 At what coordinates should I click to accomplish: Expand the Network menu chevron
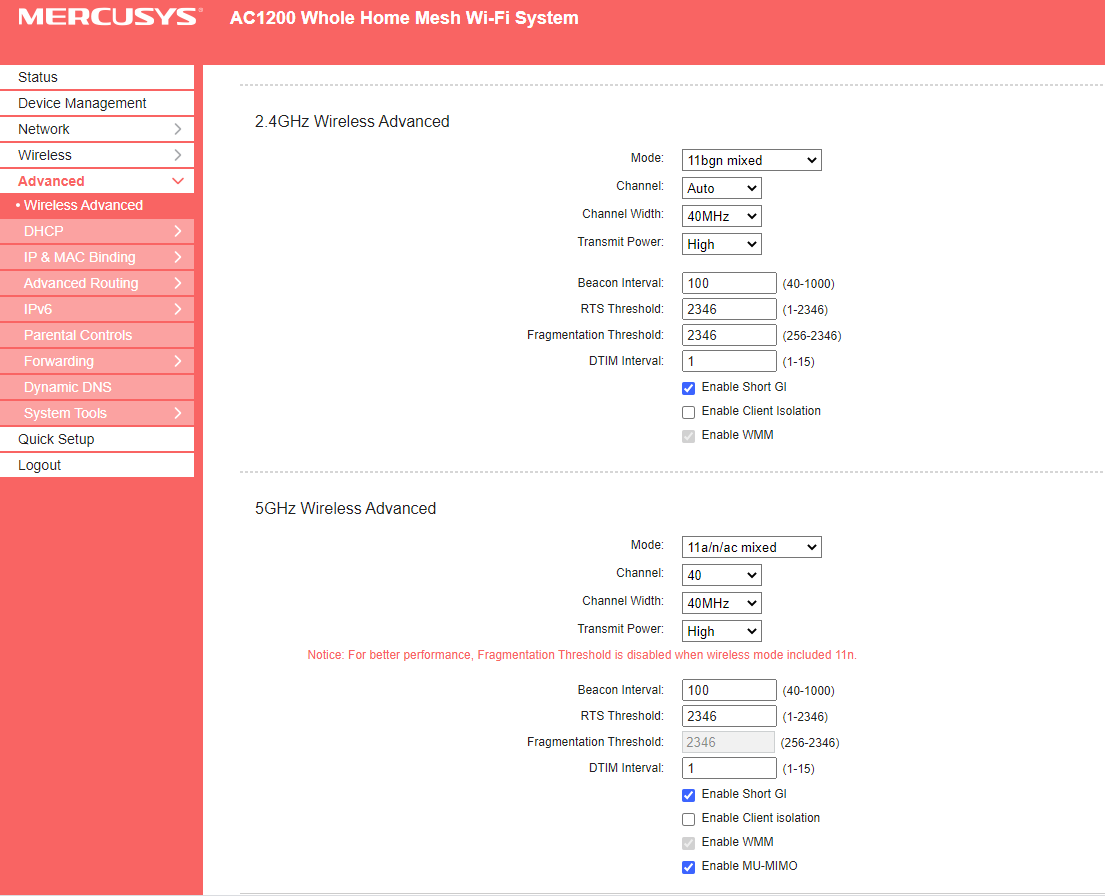click(x=178, y=129)
